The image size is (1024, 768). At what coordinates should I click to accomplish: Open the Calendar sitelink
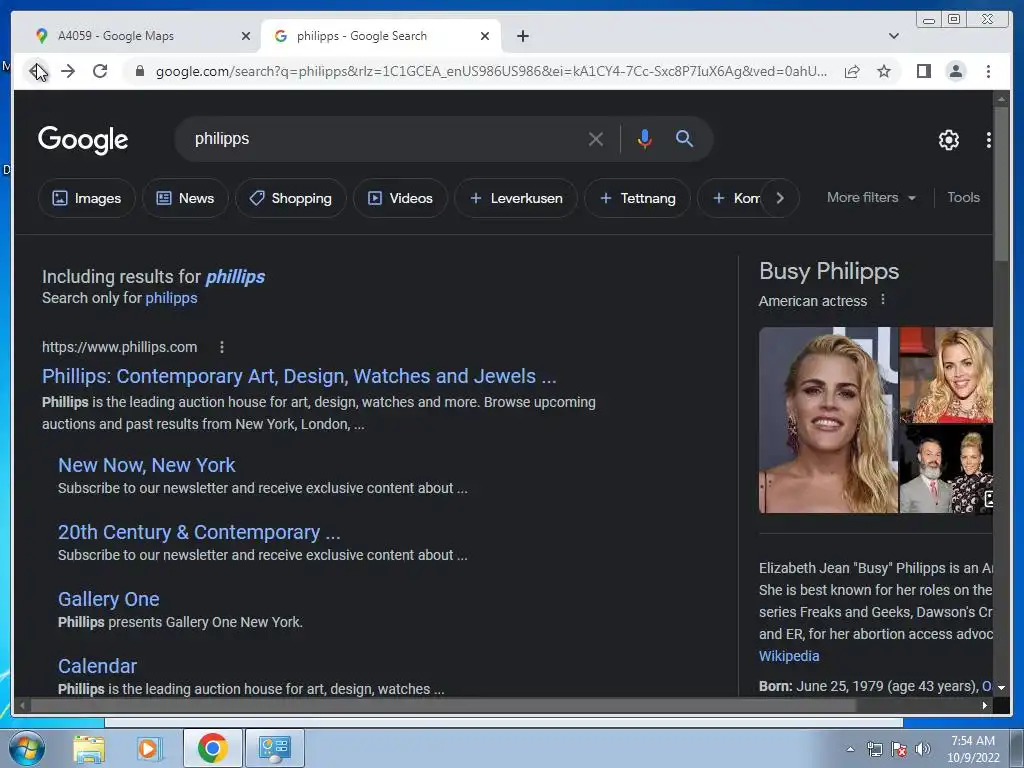click(x=97, y=666)
